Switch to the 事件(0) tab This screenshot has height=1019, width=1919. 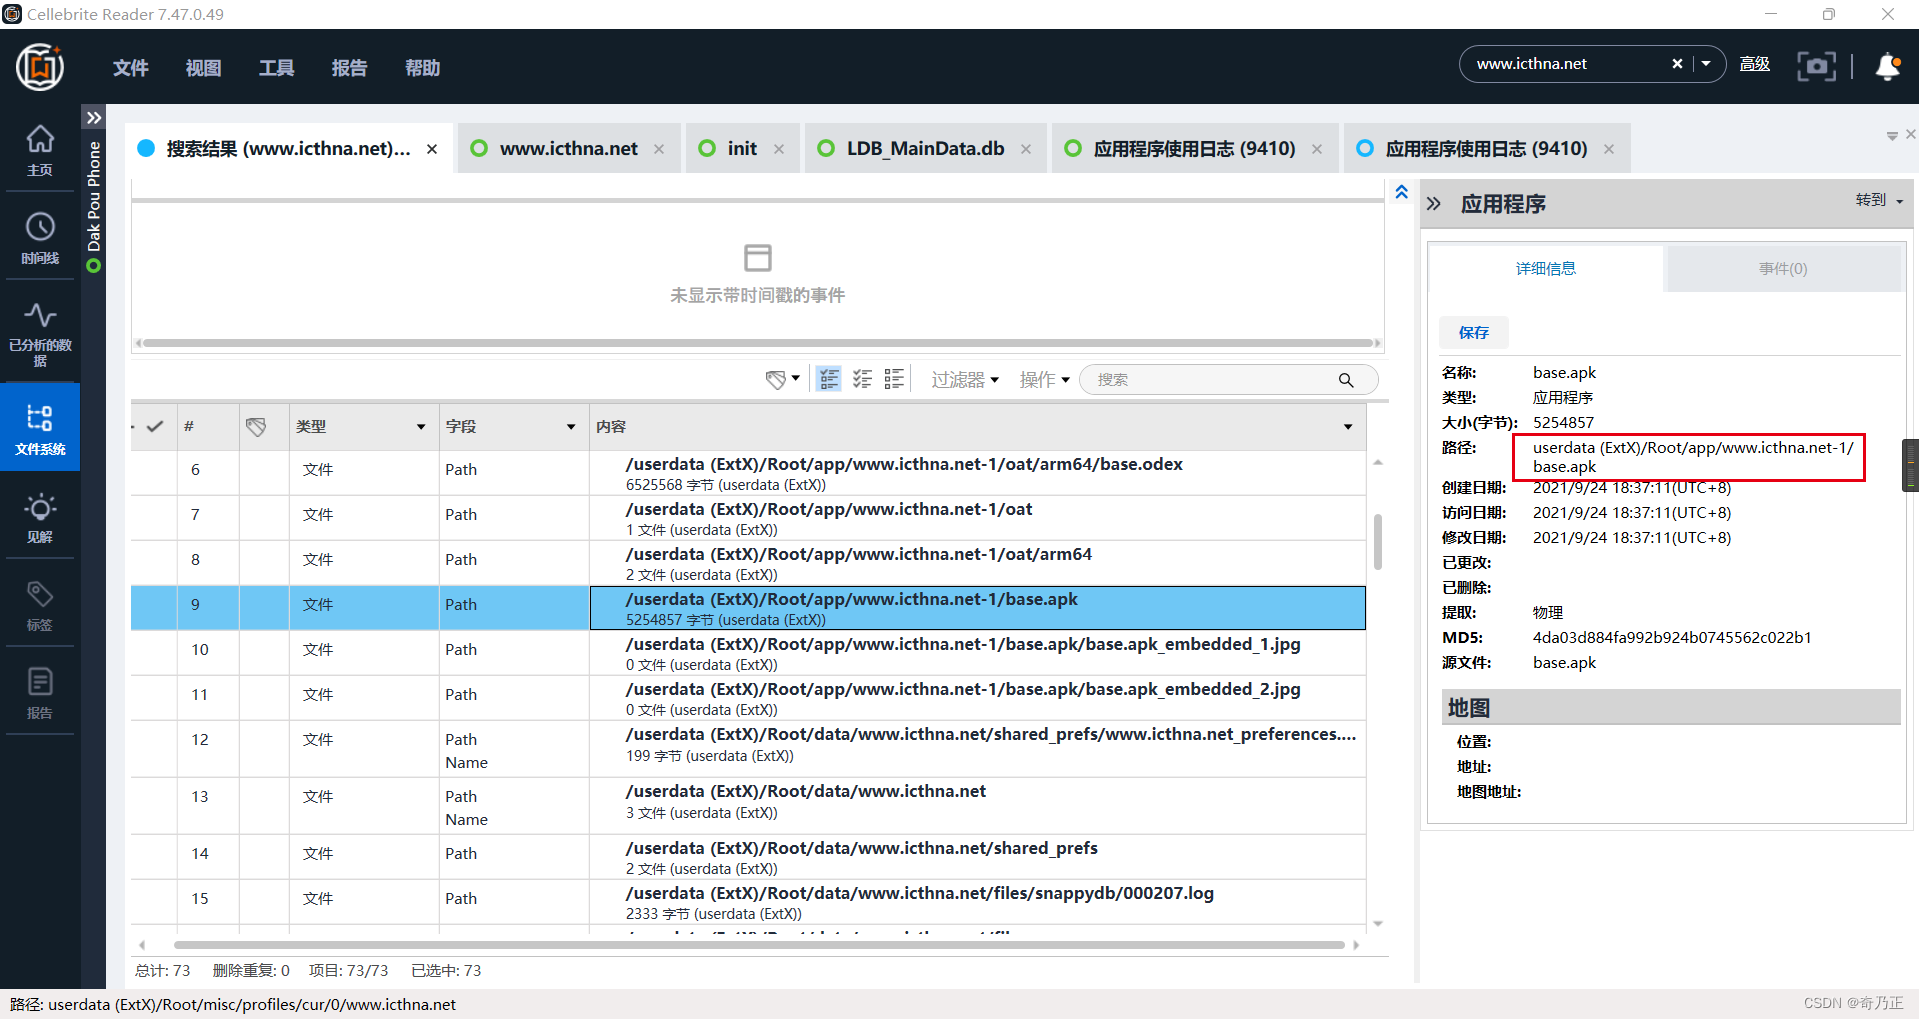1783,268
